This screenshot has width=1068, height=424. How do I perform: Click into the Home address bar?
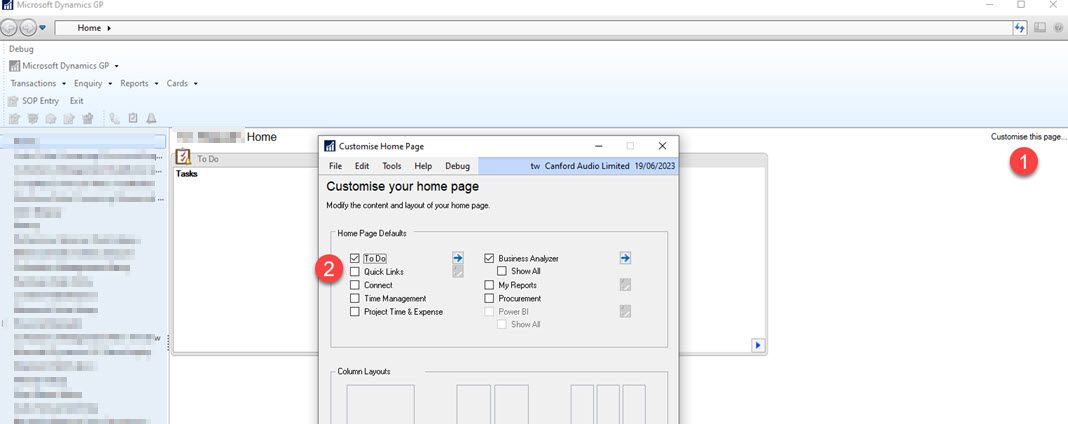coord(533,28)
